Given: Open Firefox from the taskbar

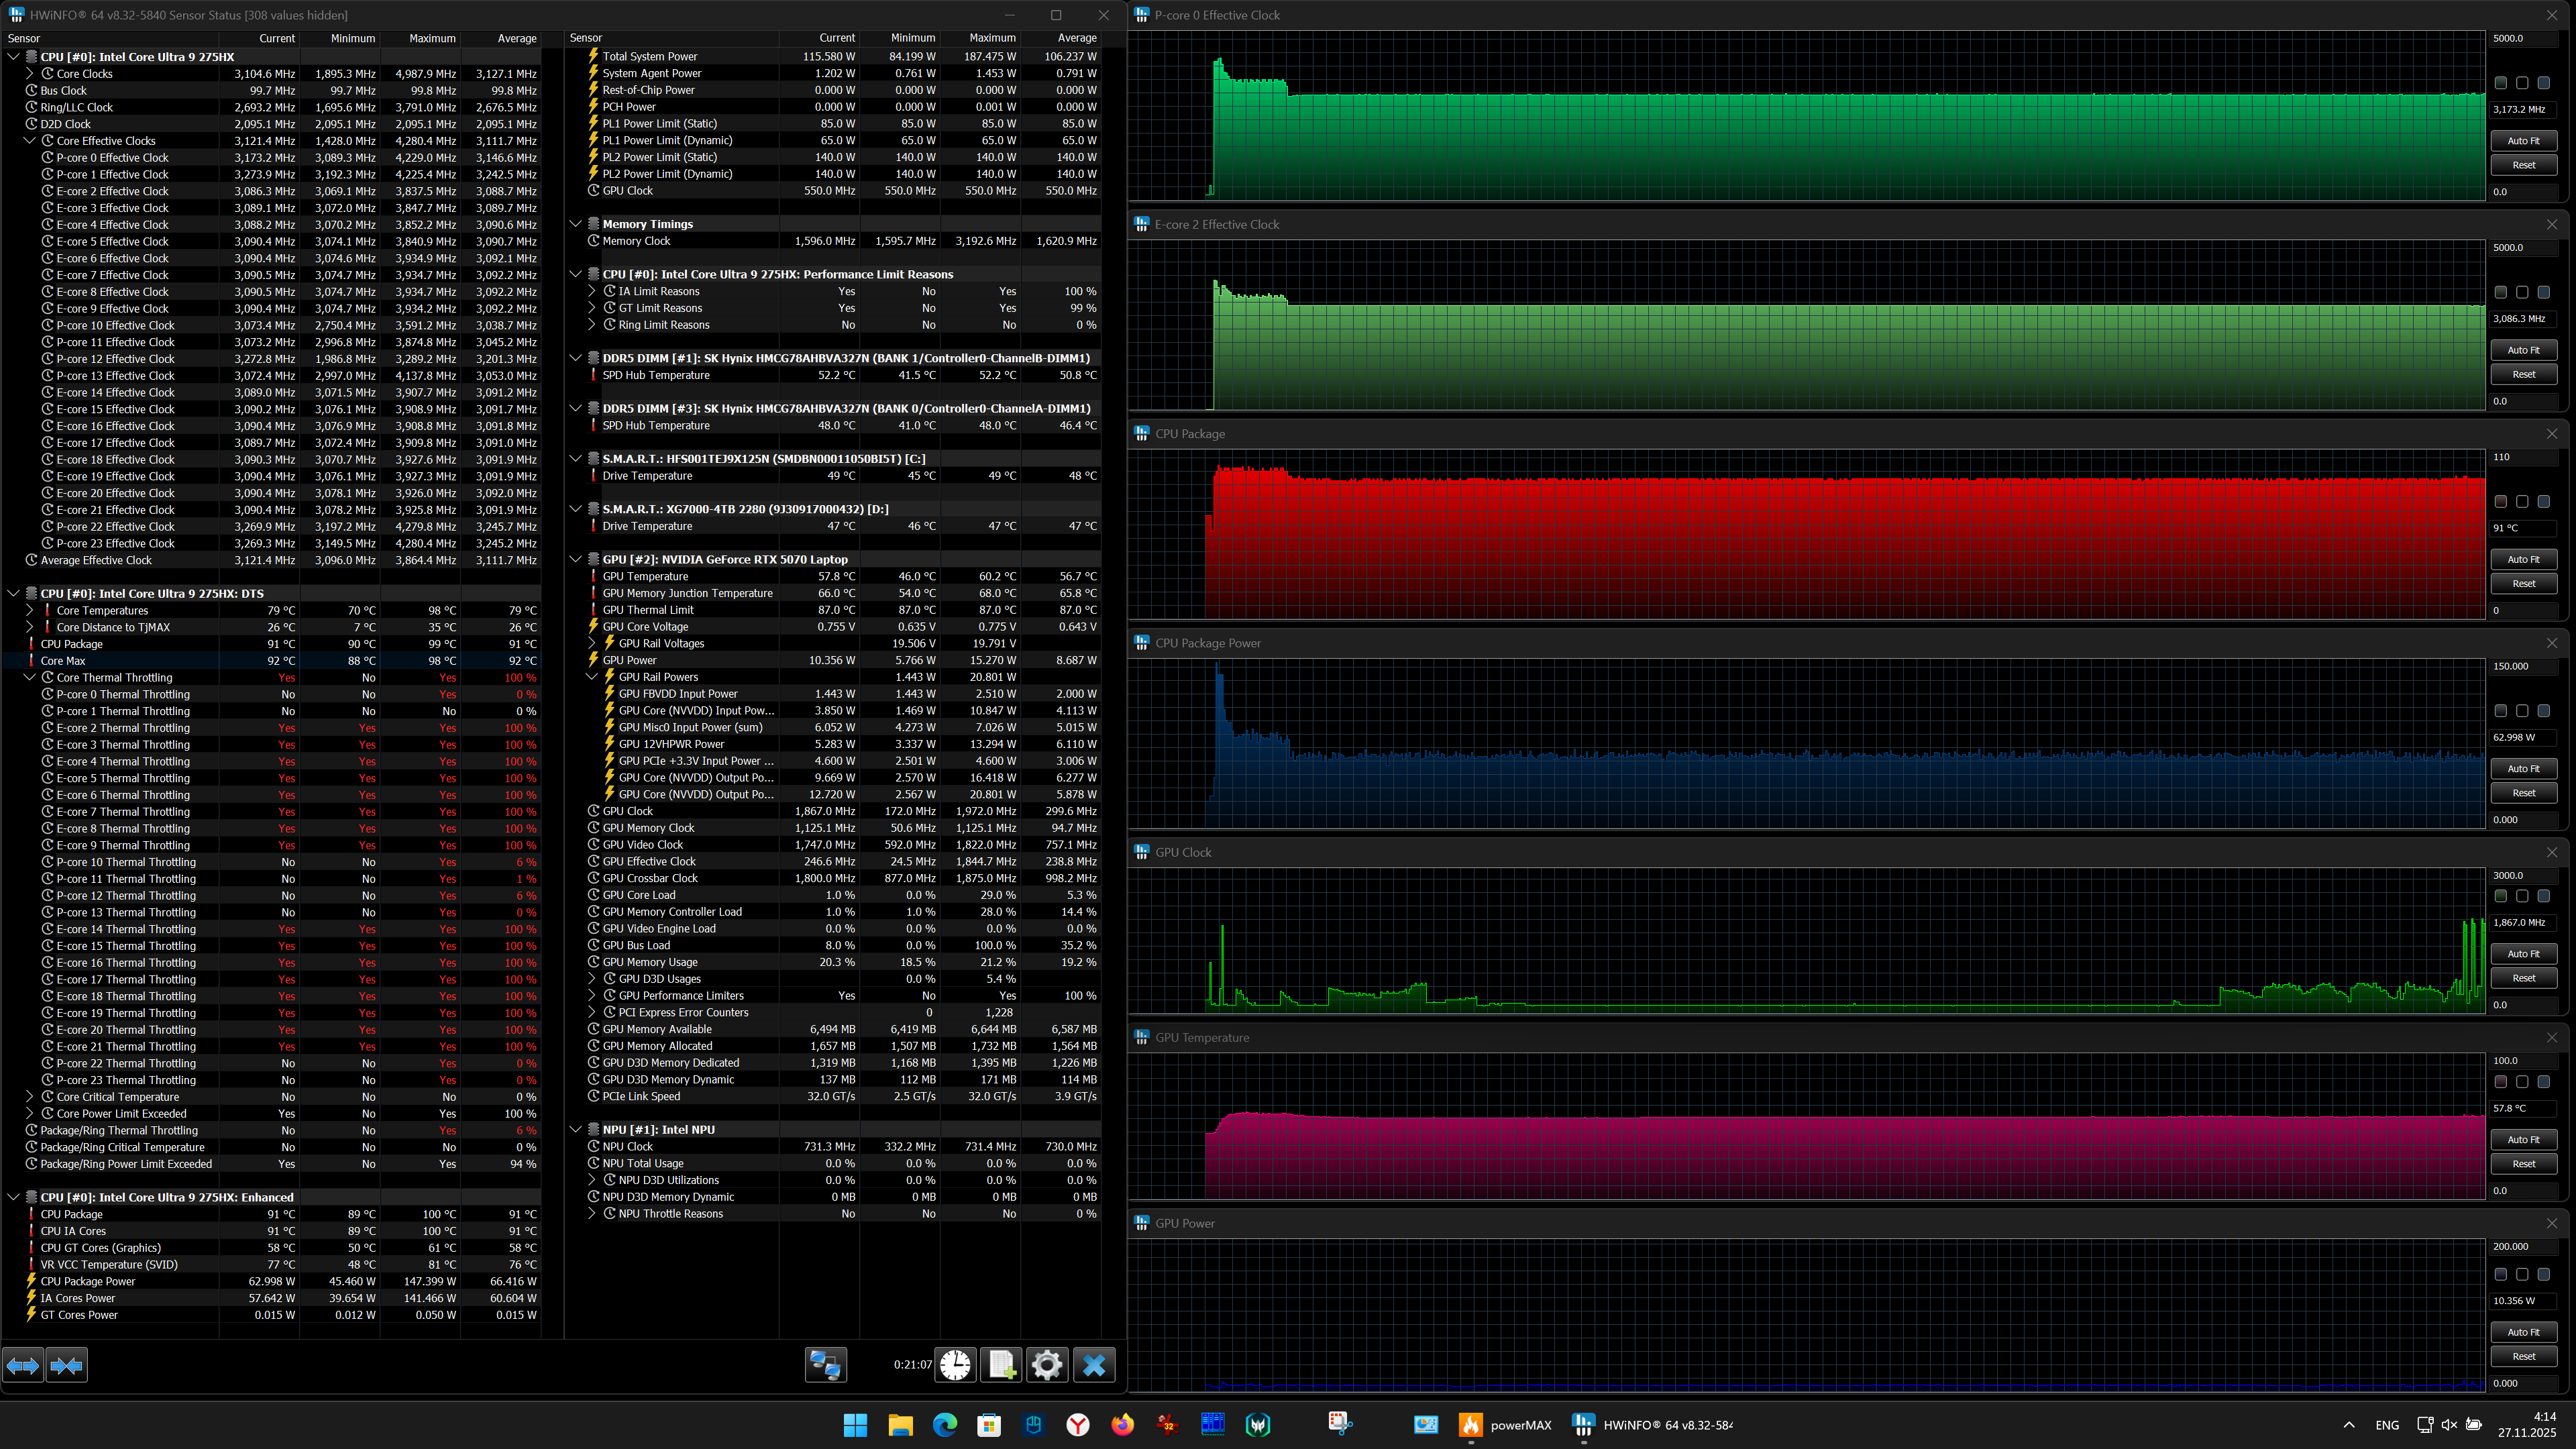Looking at the screenshot, I should point(1122,1425).
